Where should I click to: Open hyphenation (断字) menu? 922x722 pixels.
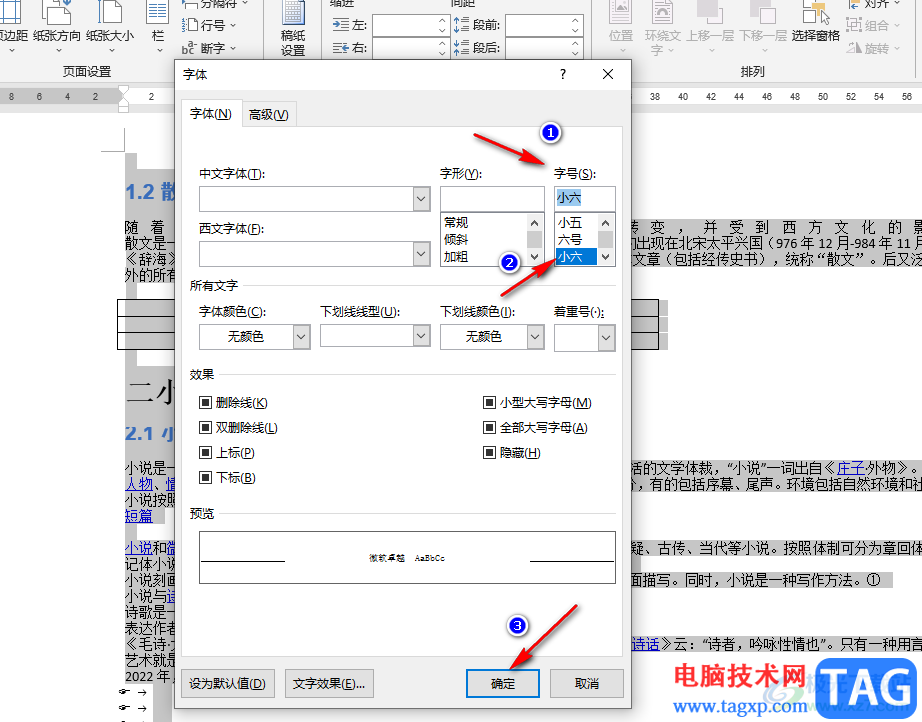click(209, 48)
